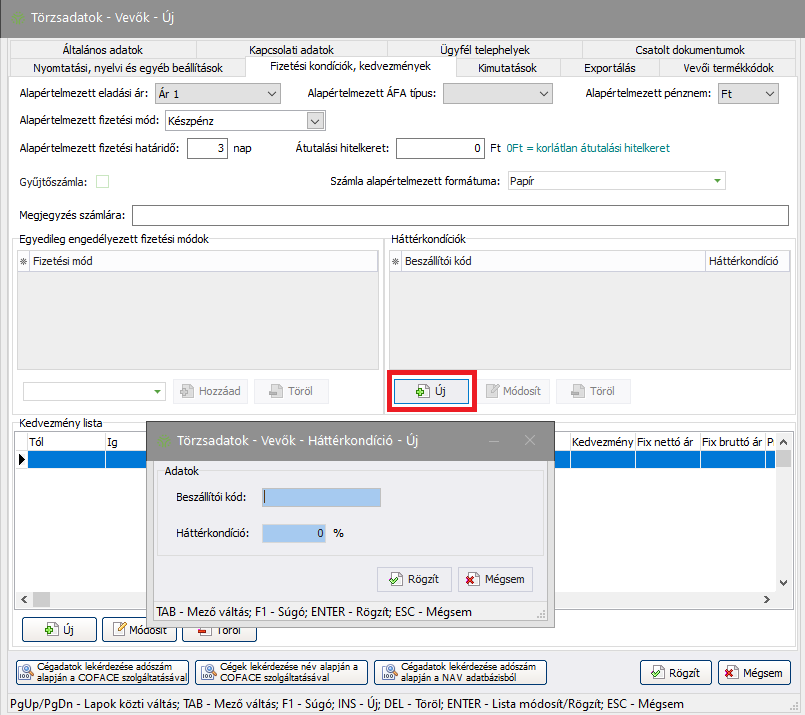Switch to the Csatolt dokumentumok tab
The height and width of the screenshot is (715, 805).
coord(689,50)
